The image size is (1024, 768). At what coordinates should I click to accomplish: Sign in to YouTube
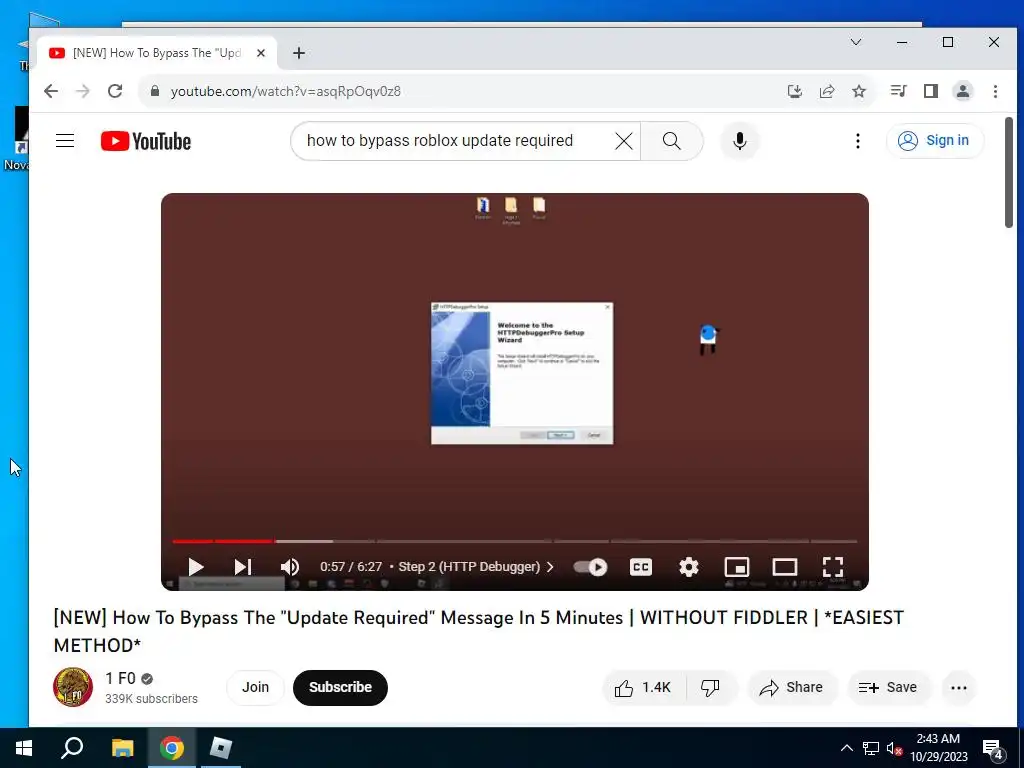tap(934, 140)
